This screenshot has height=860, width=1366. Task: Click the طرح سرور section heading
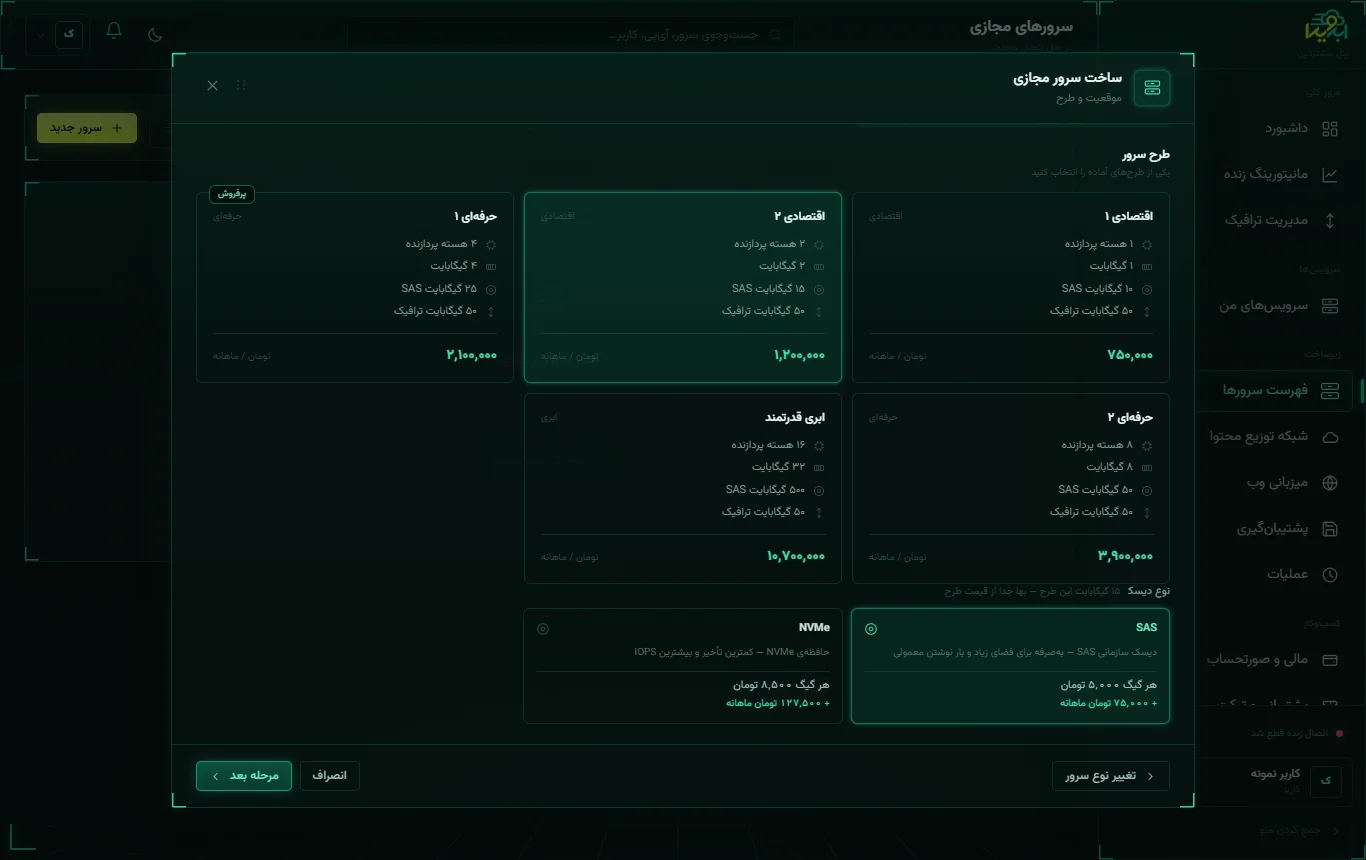pos(1146,155)
